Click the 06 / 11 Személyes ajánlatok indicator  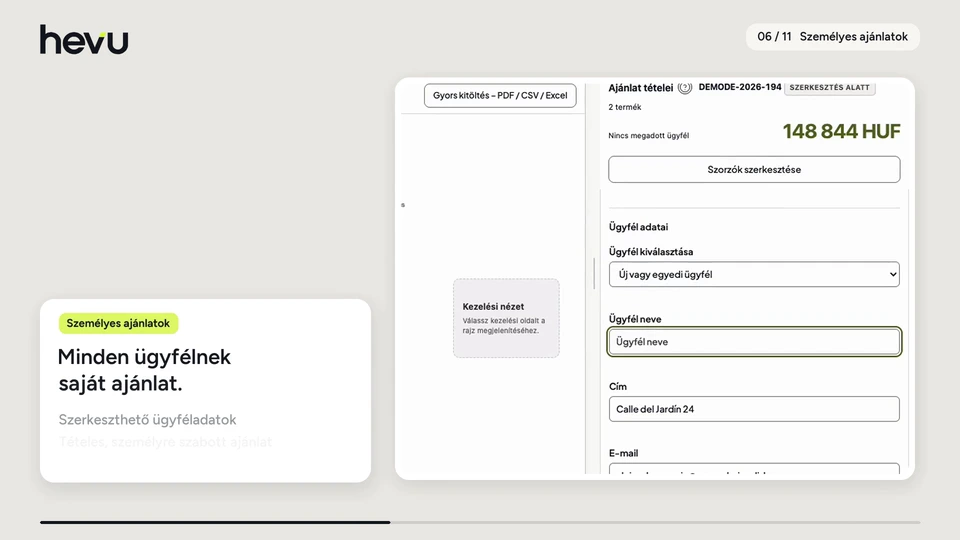[833, 37]
